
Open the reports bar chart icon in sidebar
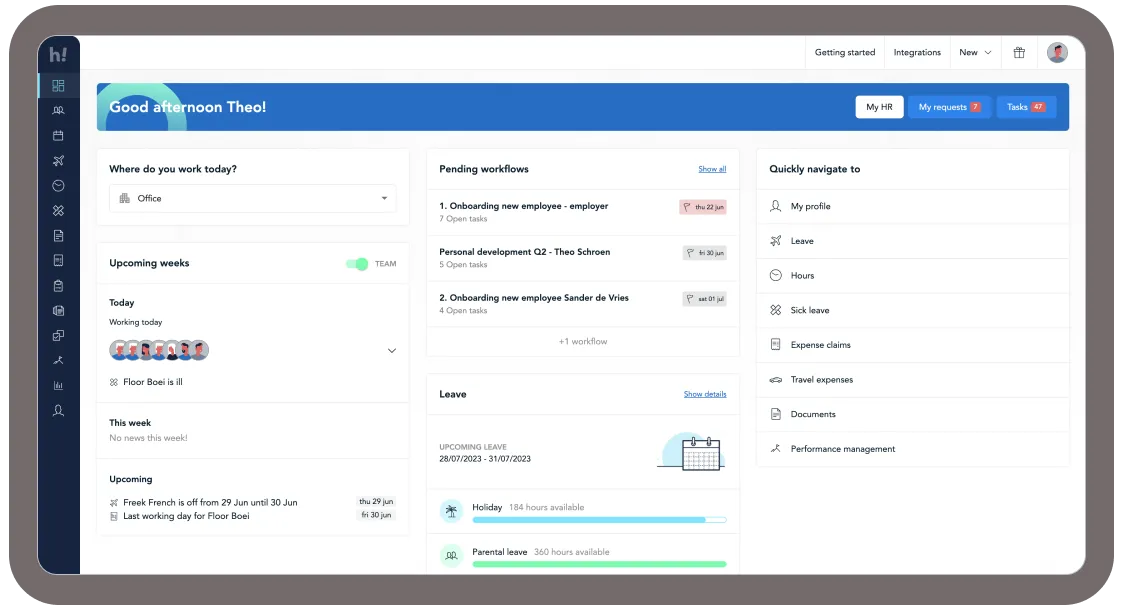pos(59,385)
